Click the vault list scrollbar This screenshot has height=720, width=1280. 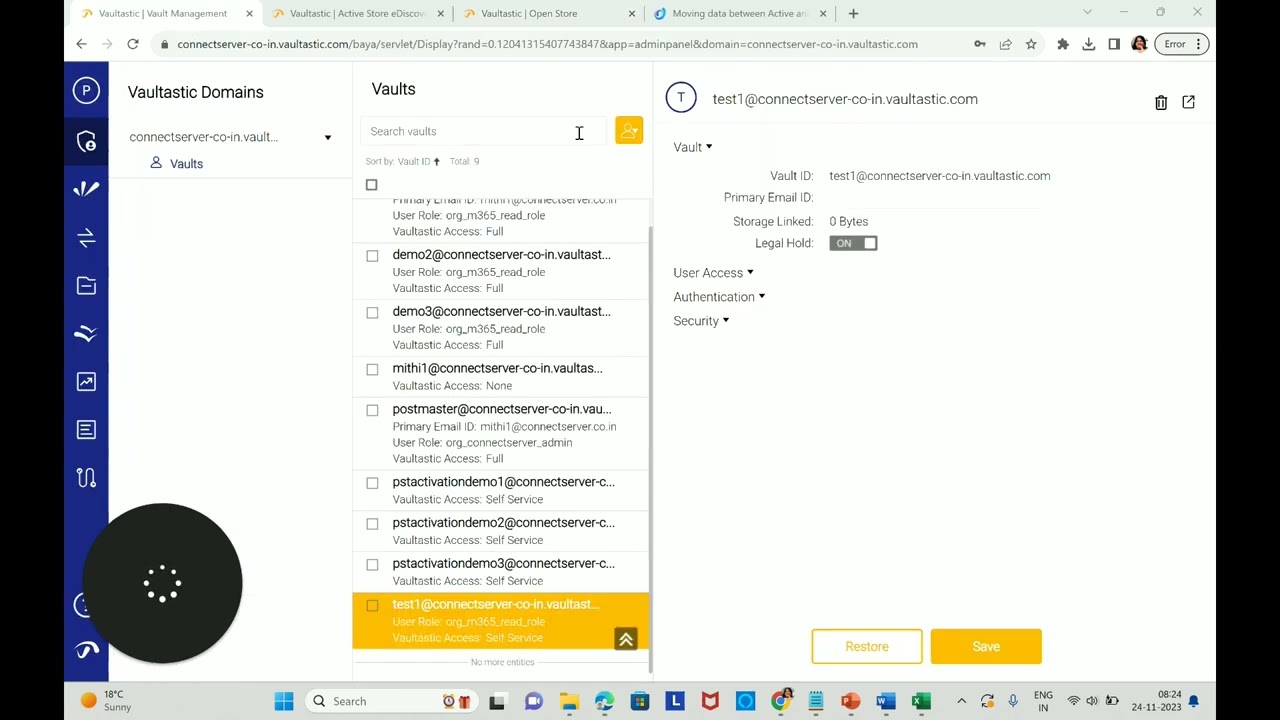click(651, 448)
